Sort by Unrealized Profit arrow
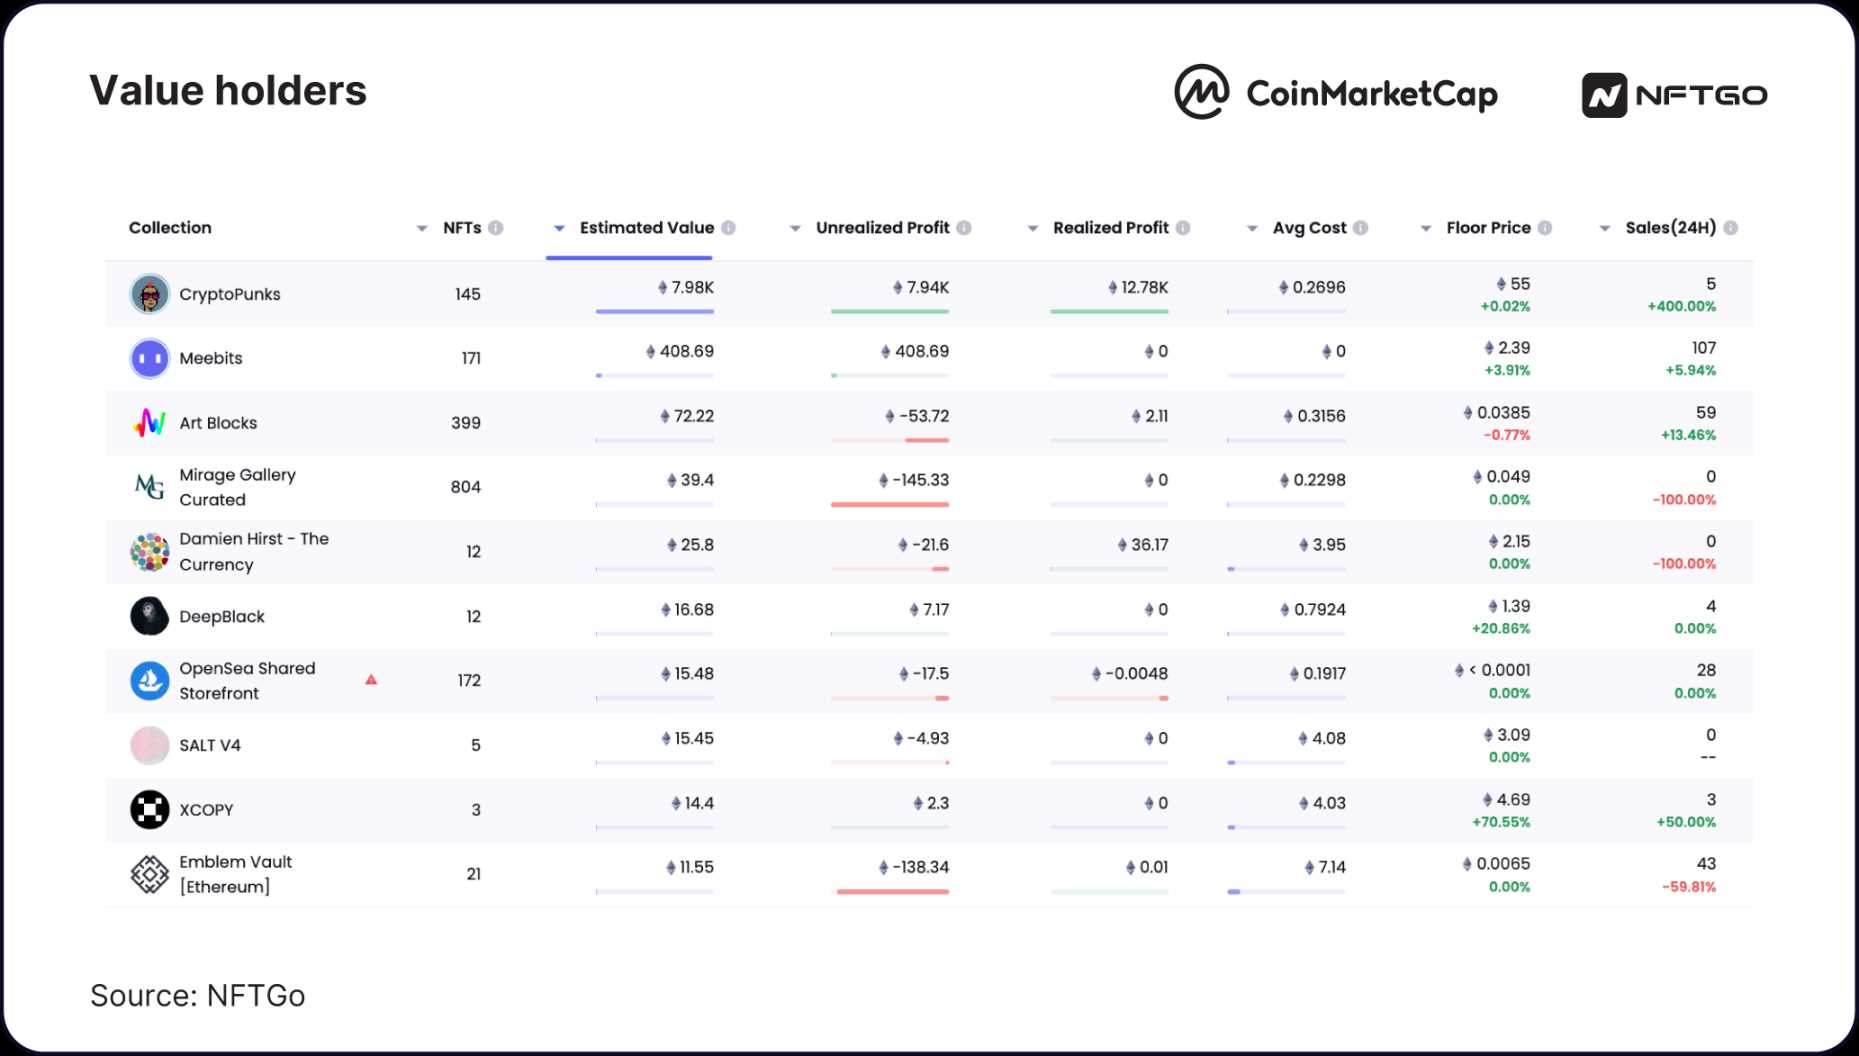 [795, 229]
